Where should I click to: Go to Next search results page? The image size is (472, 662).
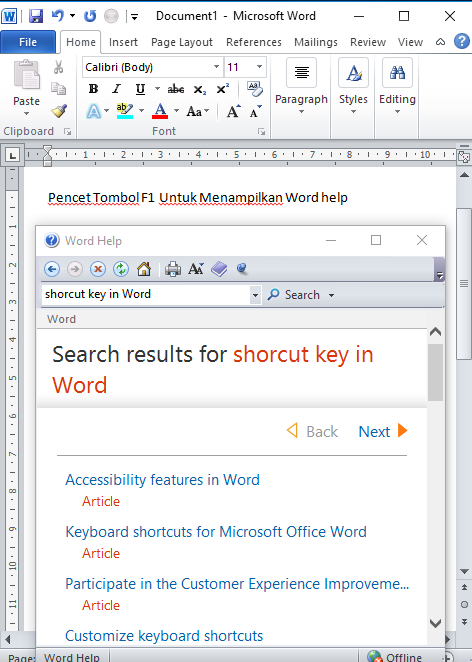(383, 431)
